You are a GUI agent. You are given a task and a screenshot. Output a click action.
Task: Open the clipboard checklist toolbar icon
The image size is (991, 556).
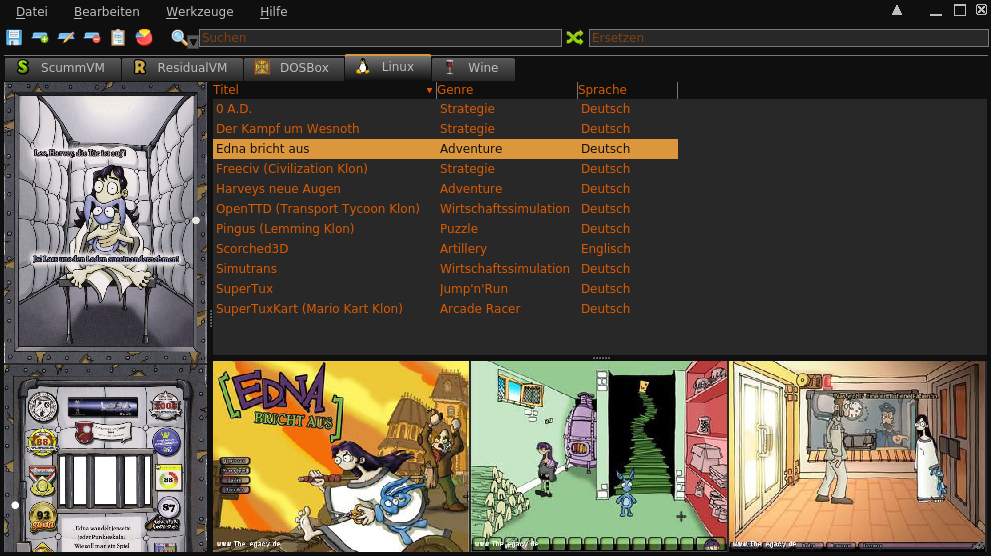point(118,37)
